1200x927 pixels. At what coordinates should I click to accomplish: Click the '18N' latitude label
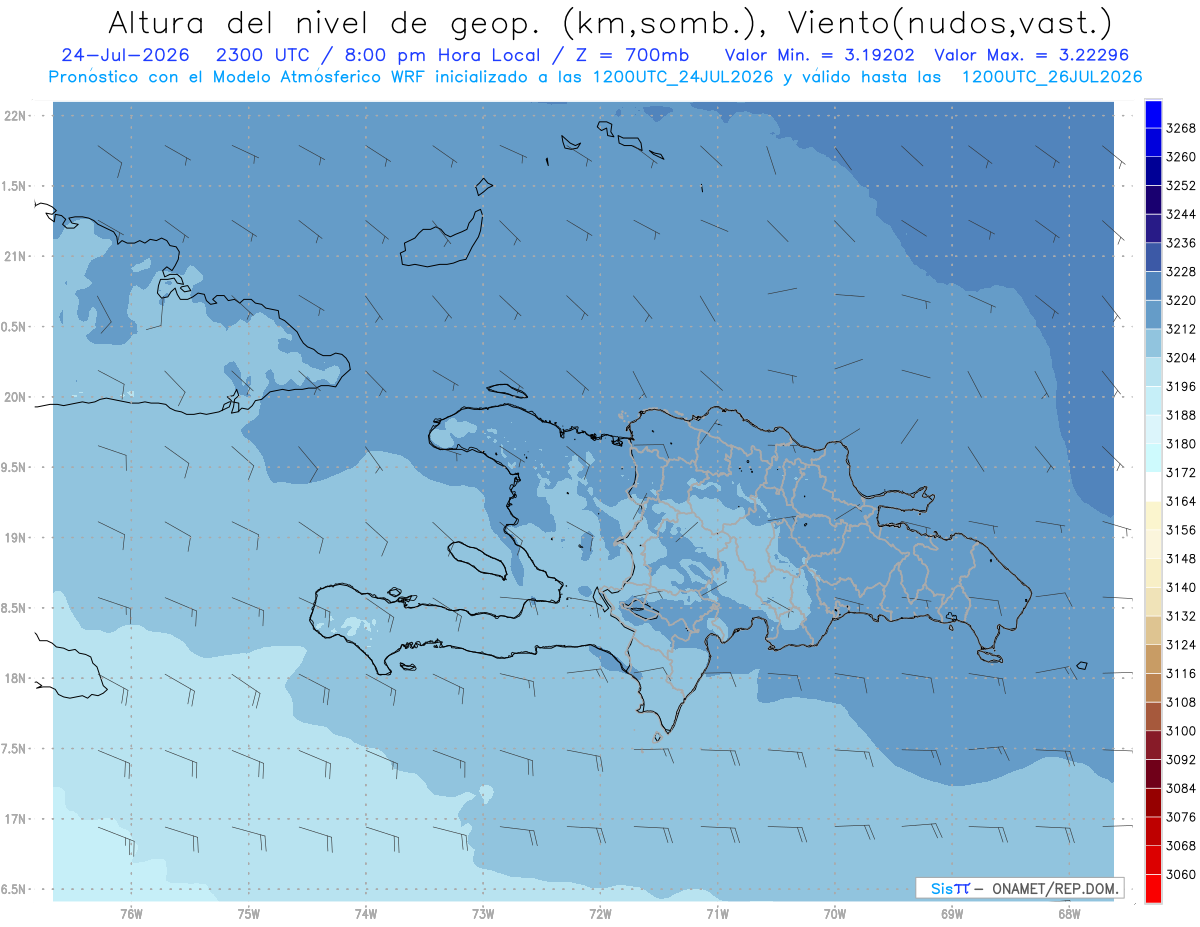17,679
